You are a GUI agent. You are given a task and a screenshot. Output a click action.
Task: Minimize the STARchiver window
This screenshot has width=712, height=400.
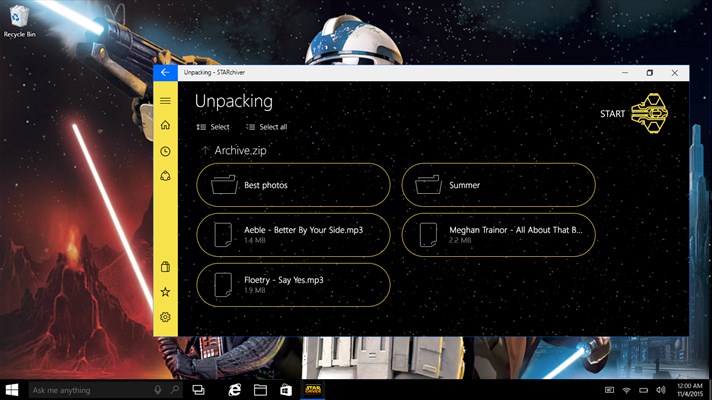[625, 73]
